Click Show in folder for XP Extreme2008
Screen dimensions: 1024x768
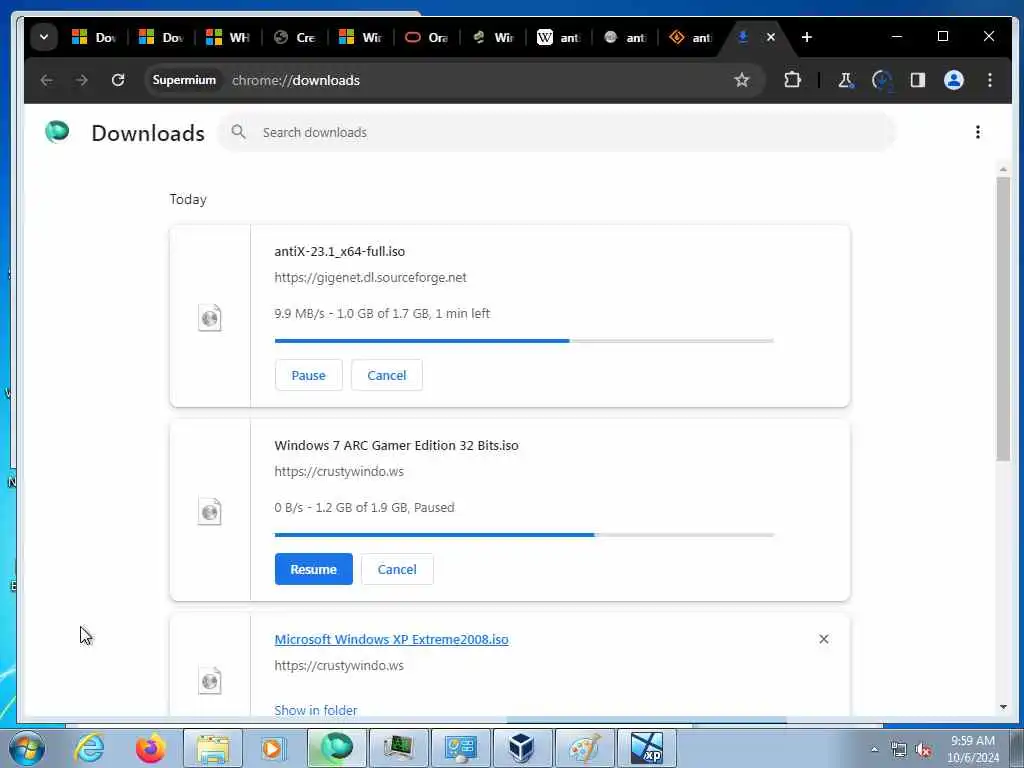315,710
